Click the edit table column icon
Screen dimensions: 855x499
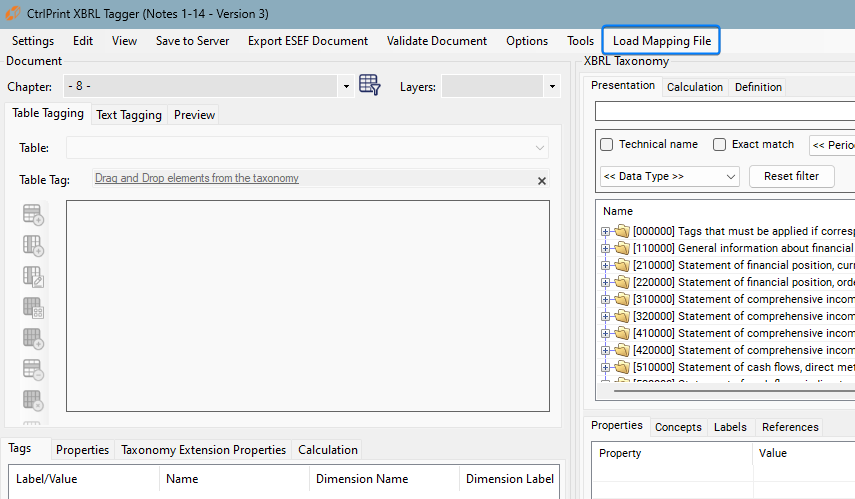[33, 276]
